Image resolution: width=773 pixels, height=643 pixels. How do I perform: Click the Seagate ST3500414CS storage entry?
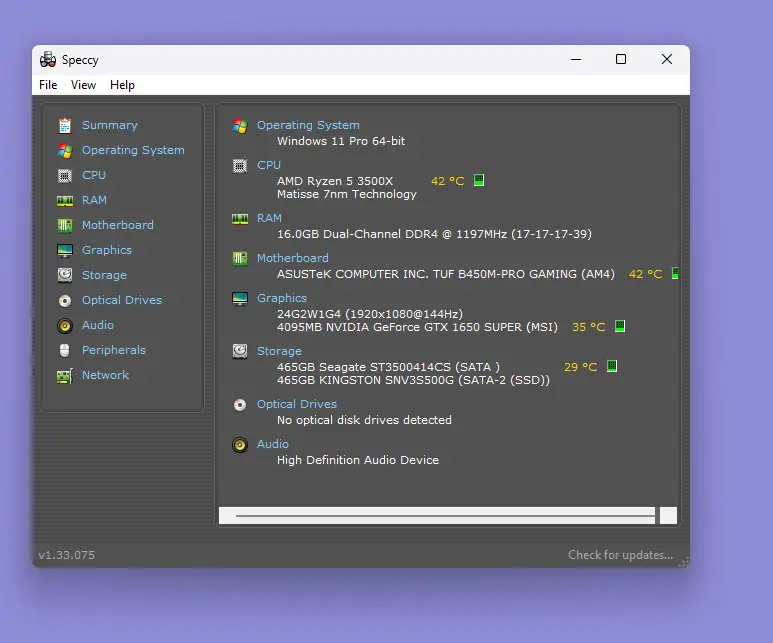point(388,367)
